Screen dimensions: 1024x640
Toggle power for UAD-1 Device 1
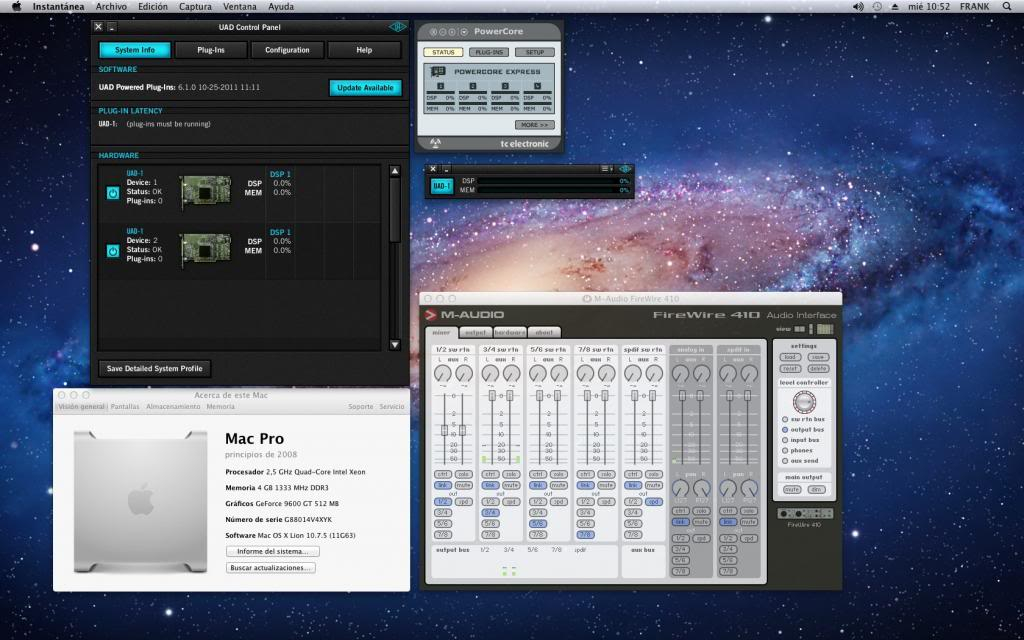[x=113, y=192]
